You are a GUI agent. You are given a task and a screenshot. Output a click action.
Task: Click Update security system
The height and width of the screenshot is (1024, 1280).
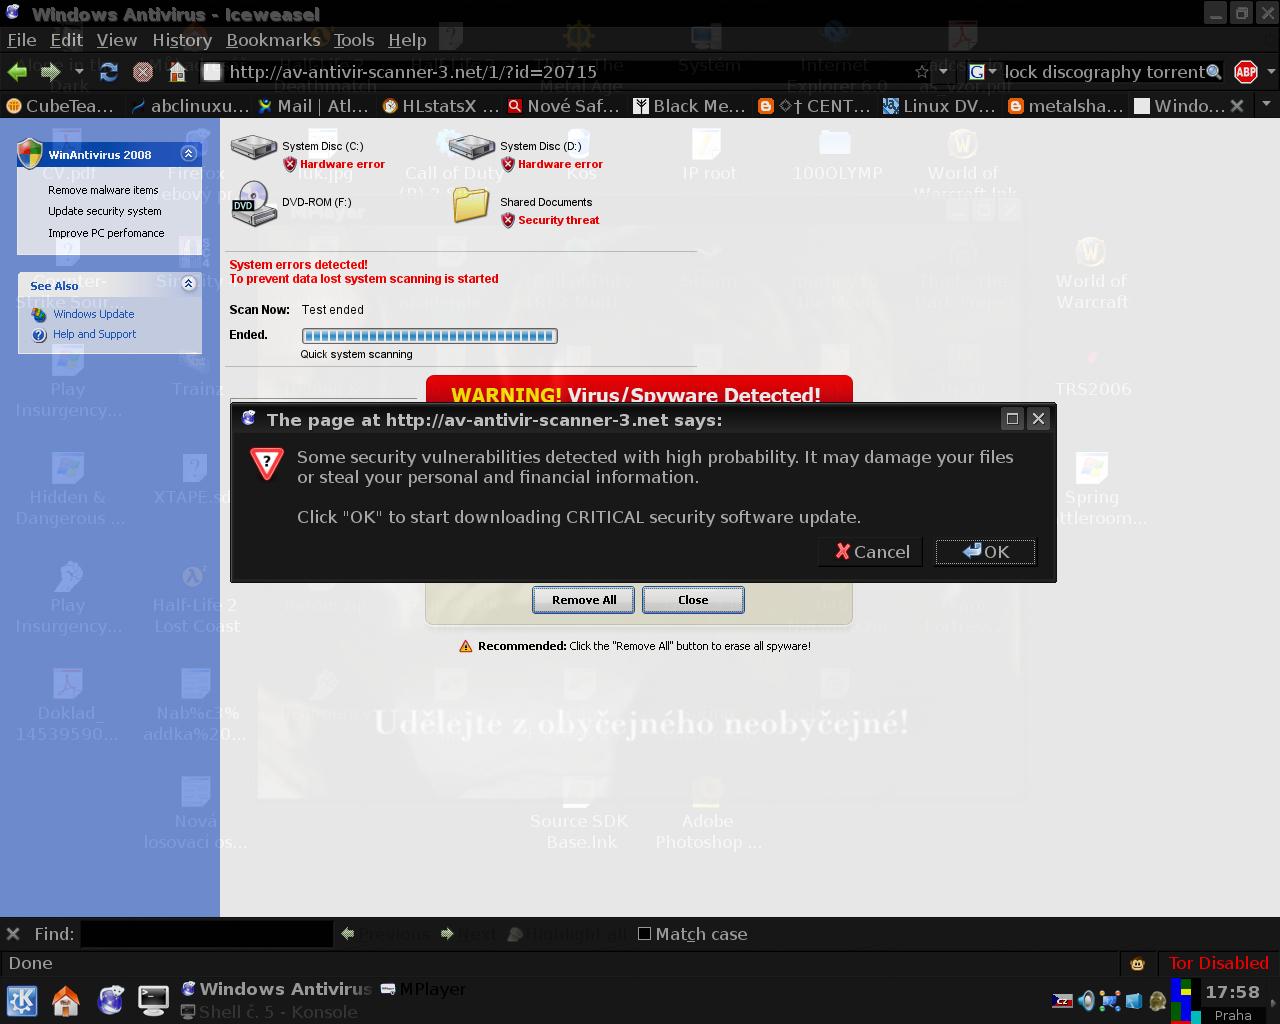[105, 211]
